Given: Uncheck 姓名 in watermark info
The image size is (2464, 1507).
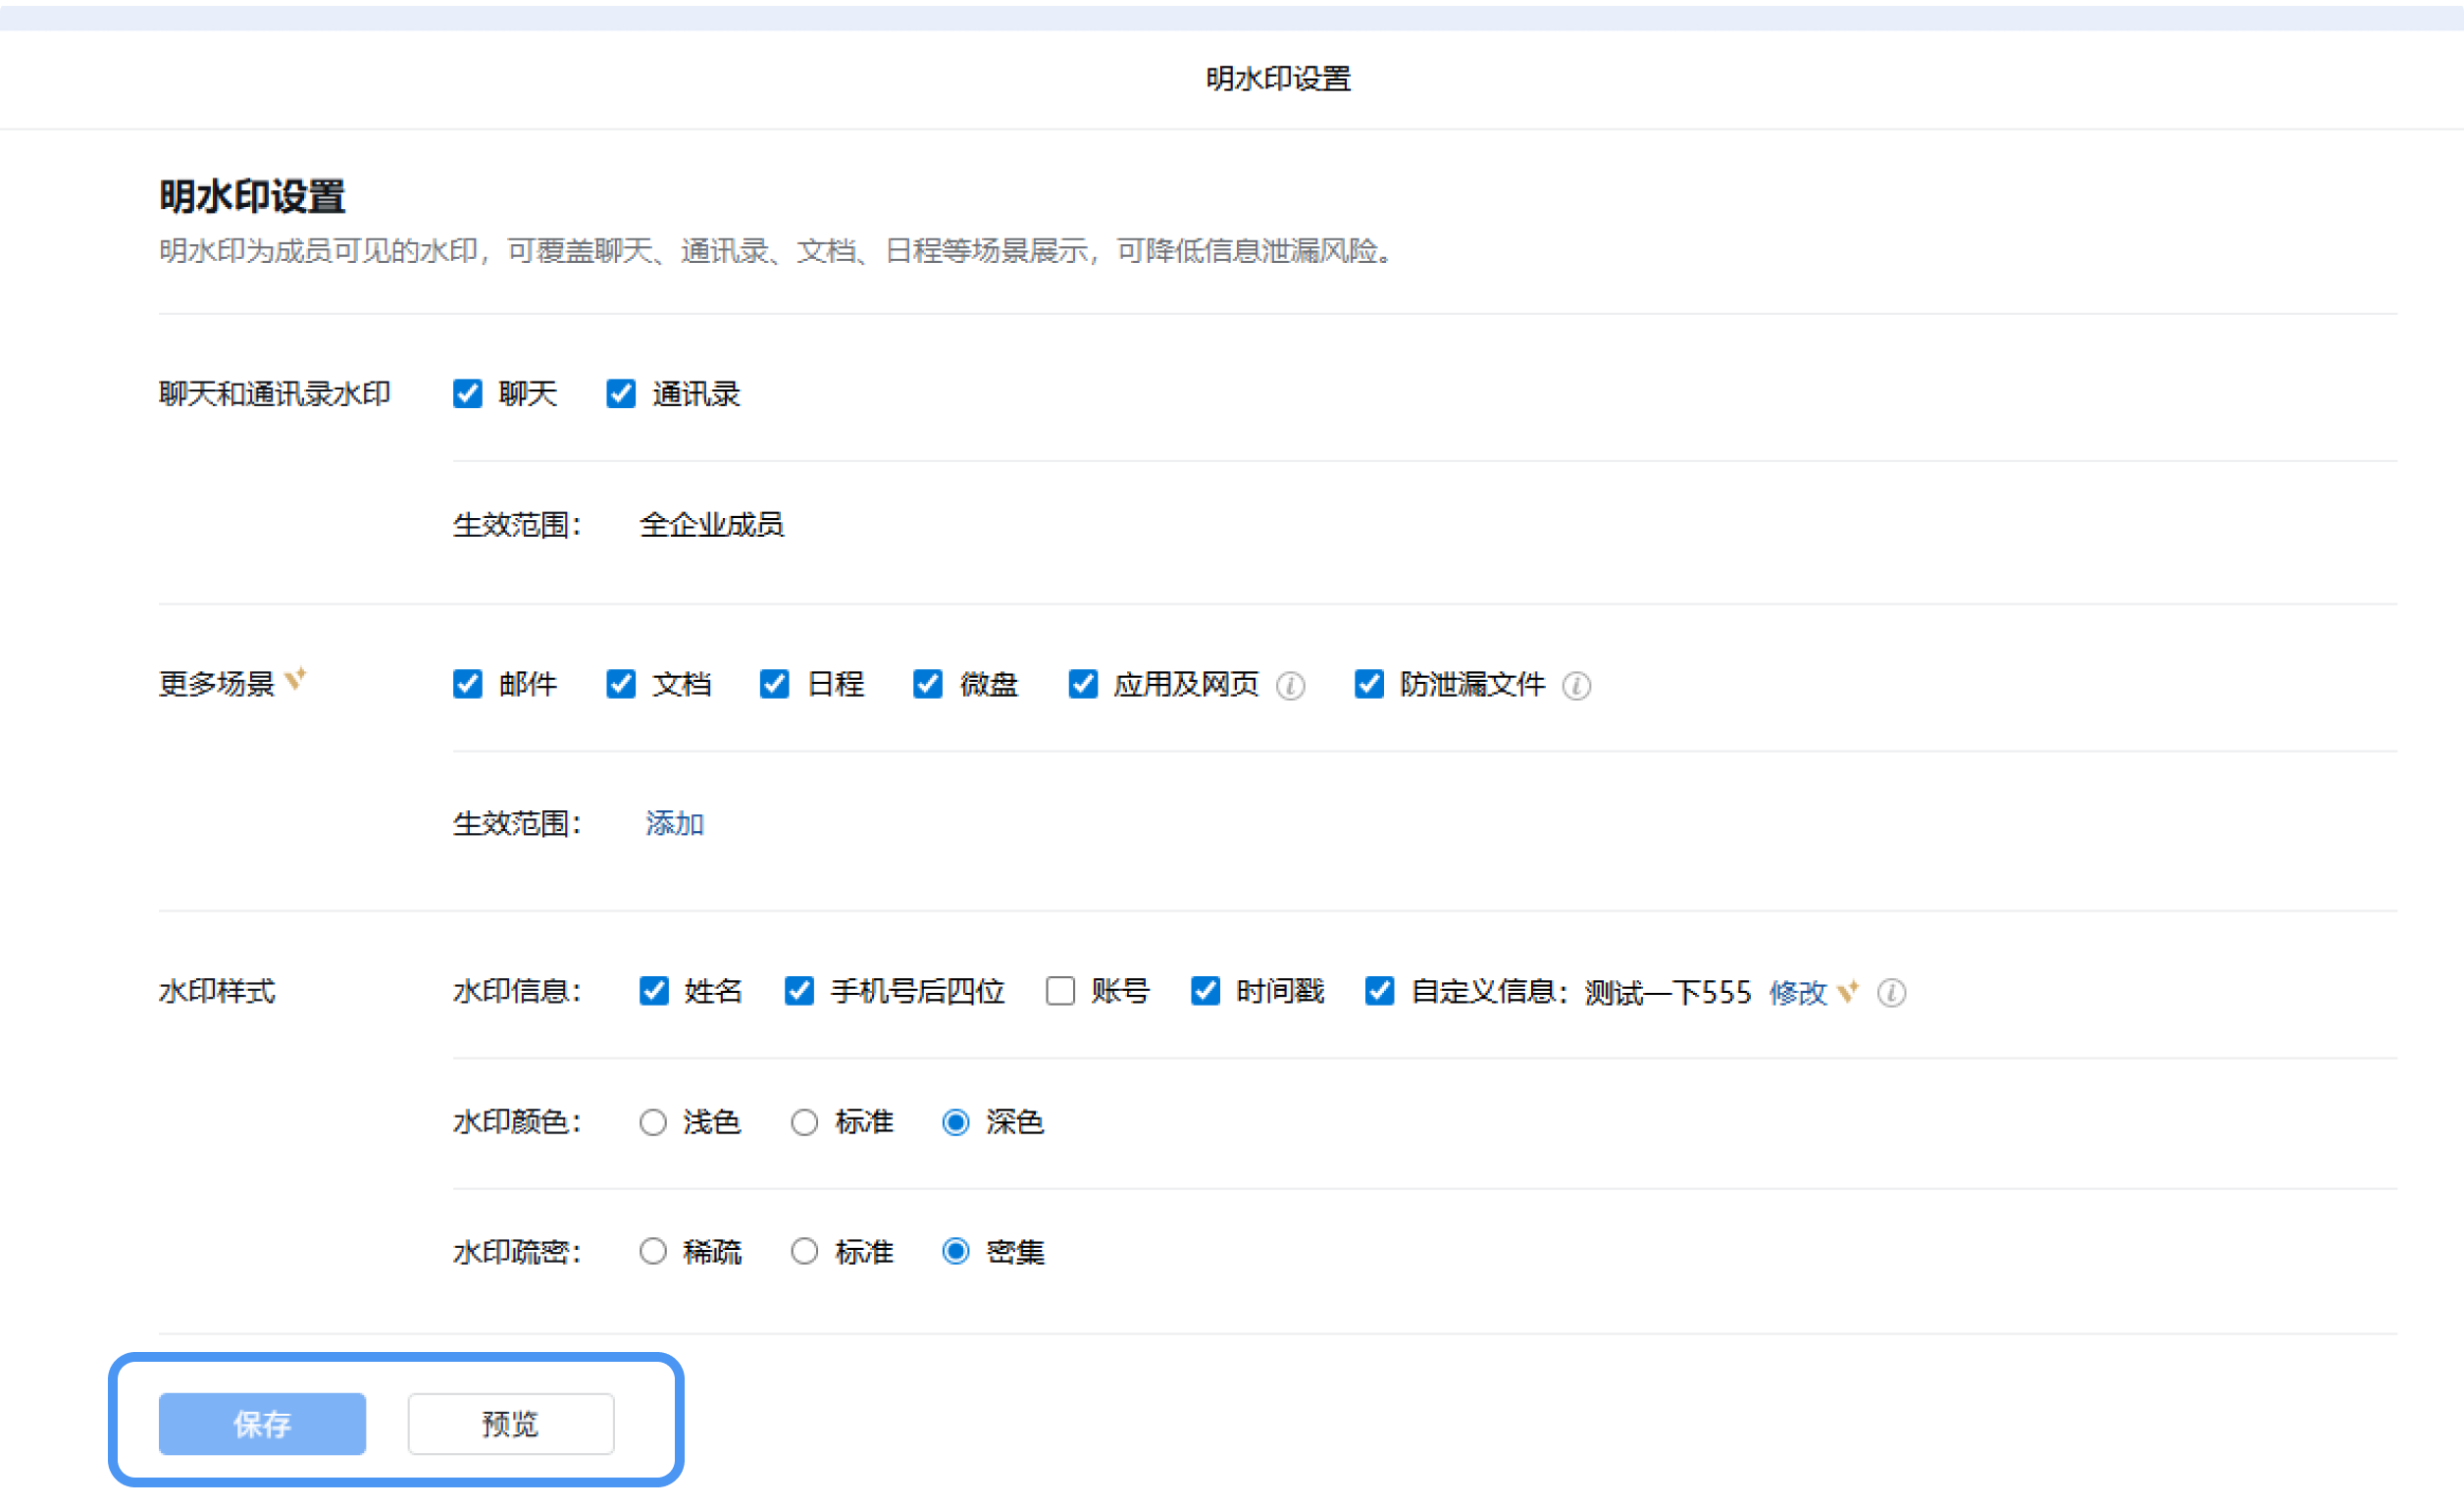Looking at the screenshot, I should tap(654, 990).
